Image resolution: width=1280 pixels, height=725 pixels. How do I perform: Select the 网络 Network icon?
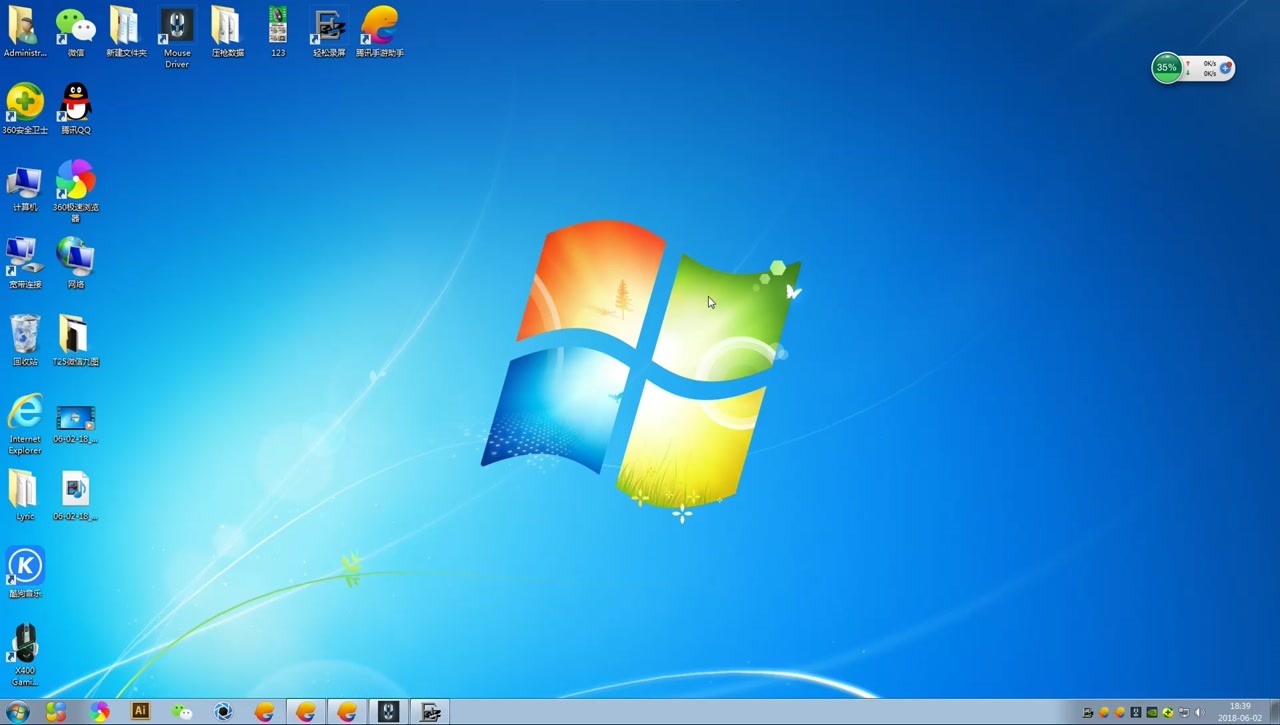point(75,263)
